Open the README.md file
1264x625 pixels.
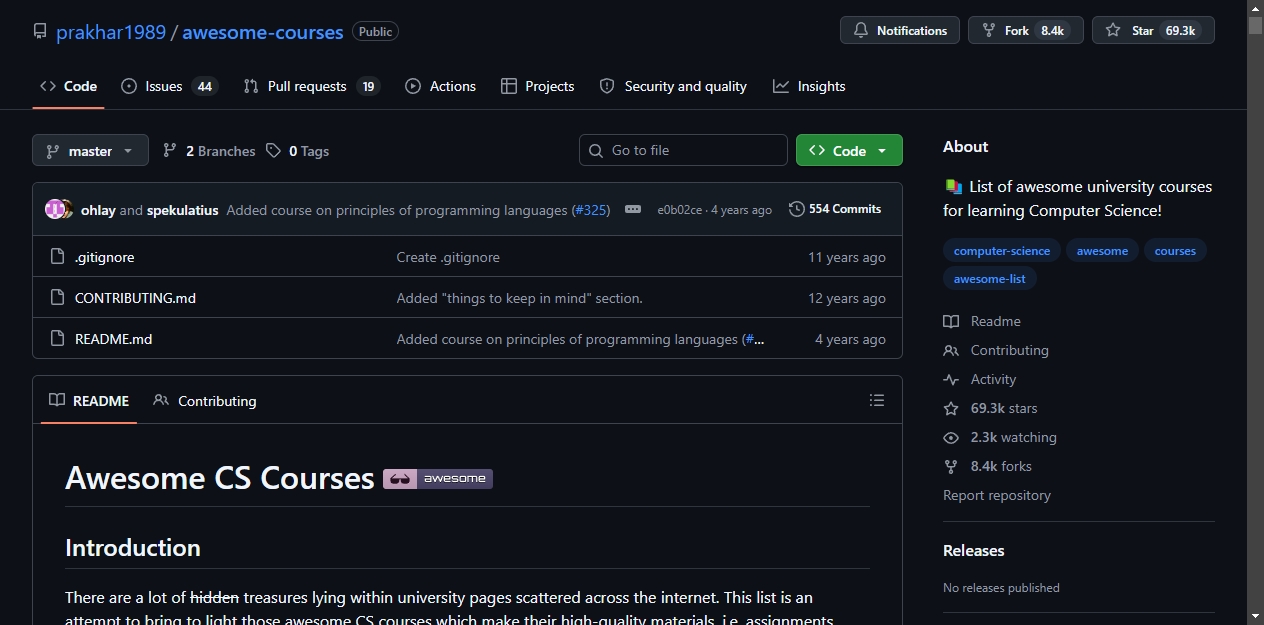[x=113, y=339]
